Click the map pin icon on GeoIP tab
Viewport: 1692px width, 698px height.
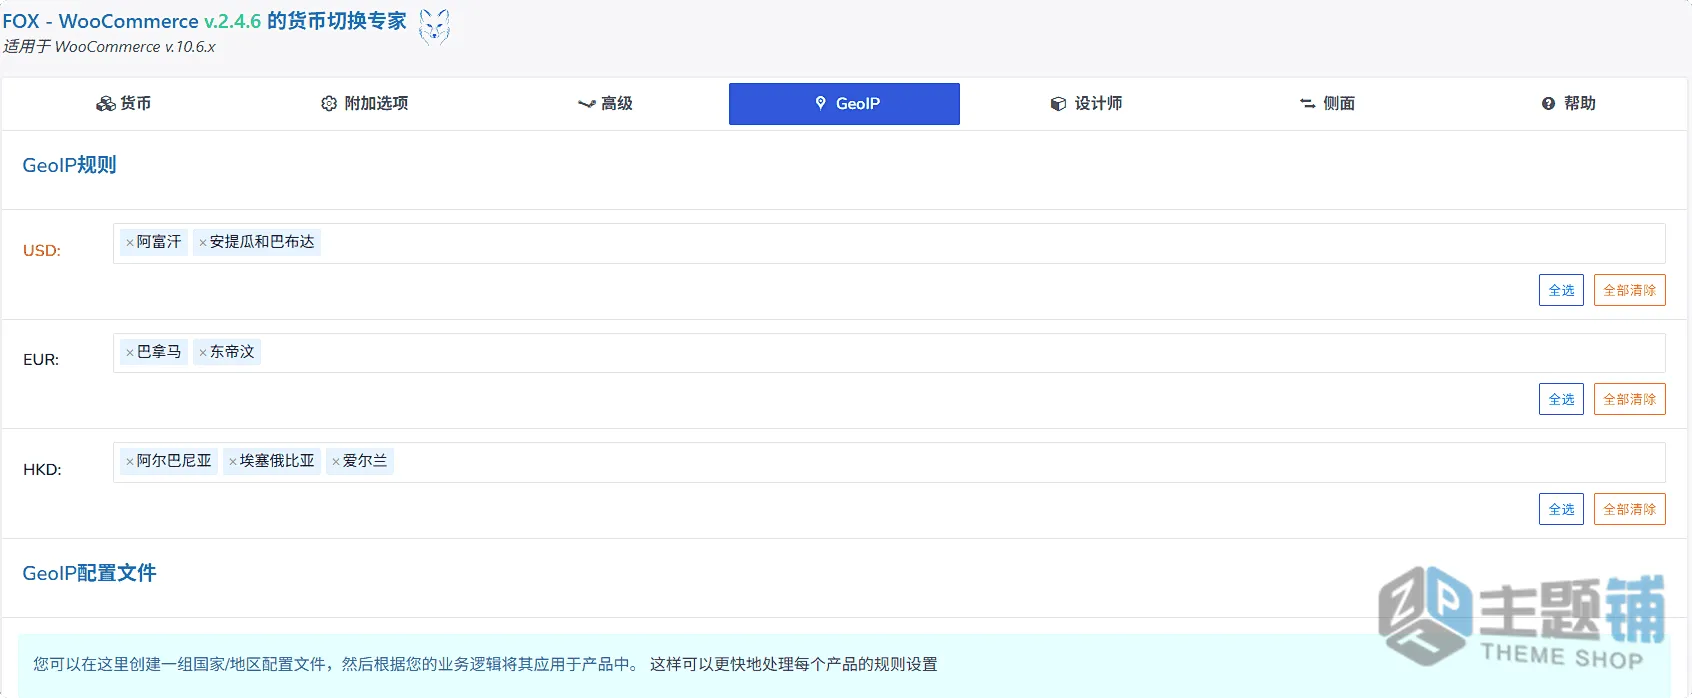tap(821, 103)
